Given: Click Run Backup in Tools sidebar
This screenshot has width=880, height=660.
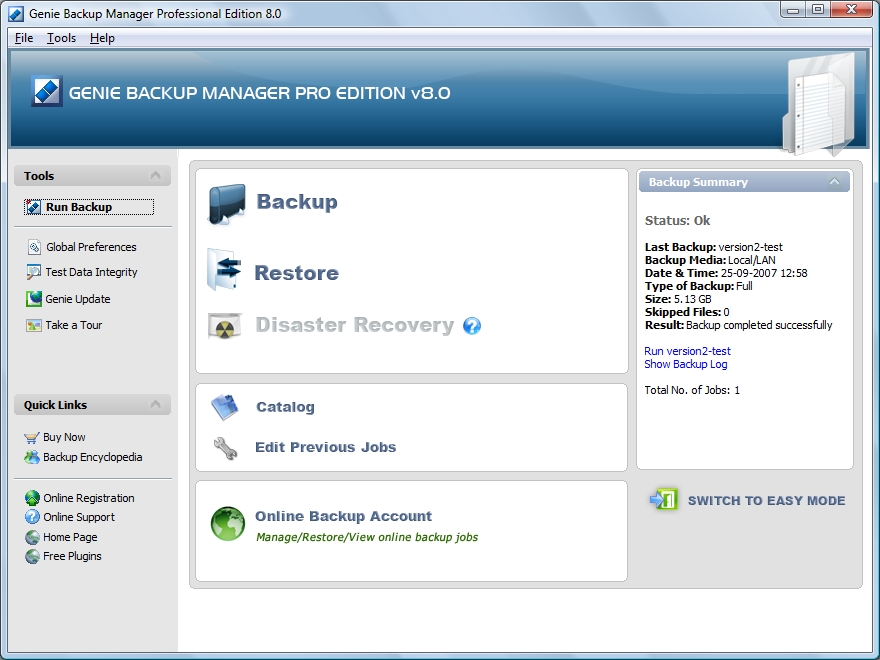Looking at the screenshot, I should tap(79, 207).
